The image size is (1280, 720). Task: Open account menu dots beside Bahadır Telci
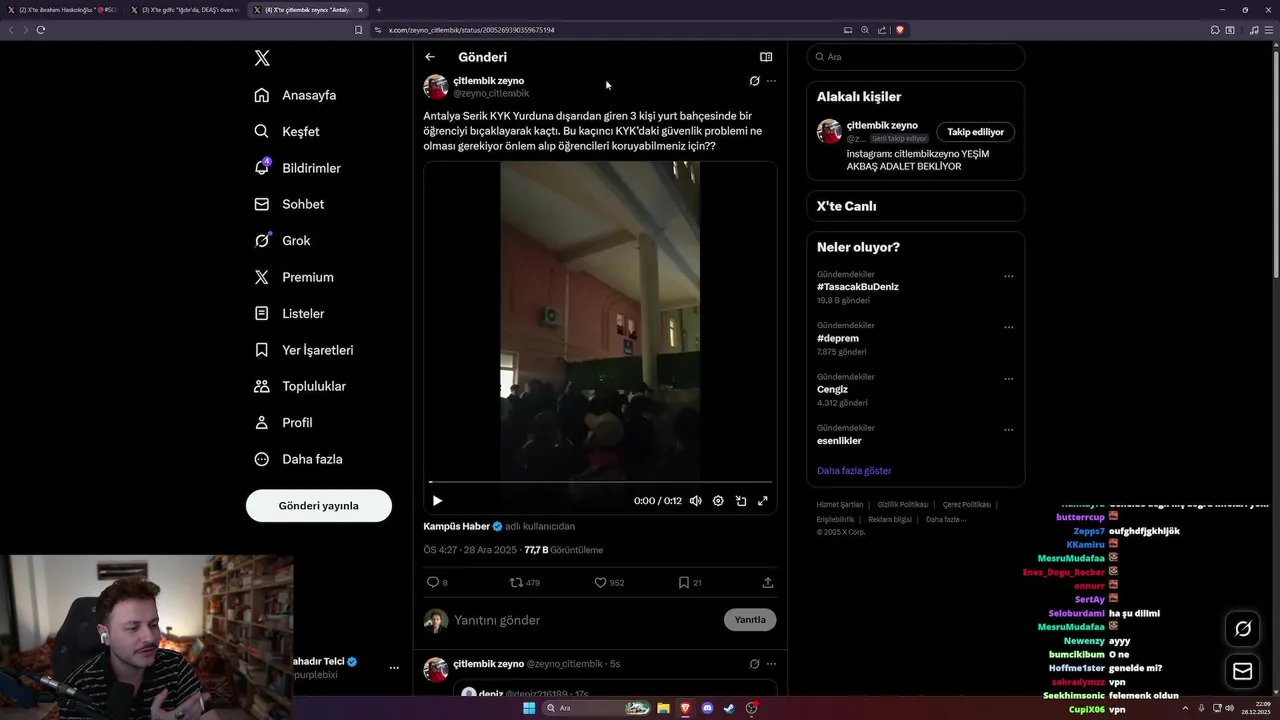click(394, 668)
